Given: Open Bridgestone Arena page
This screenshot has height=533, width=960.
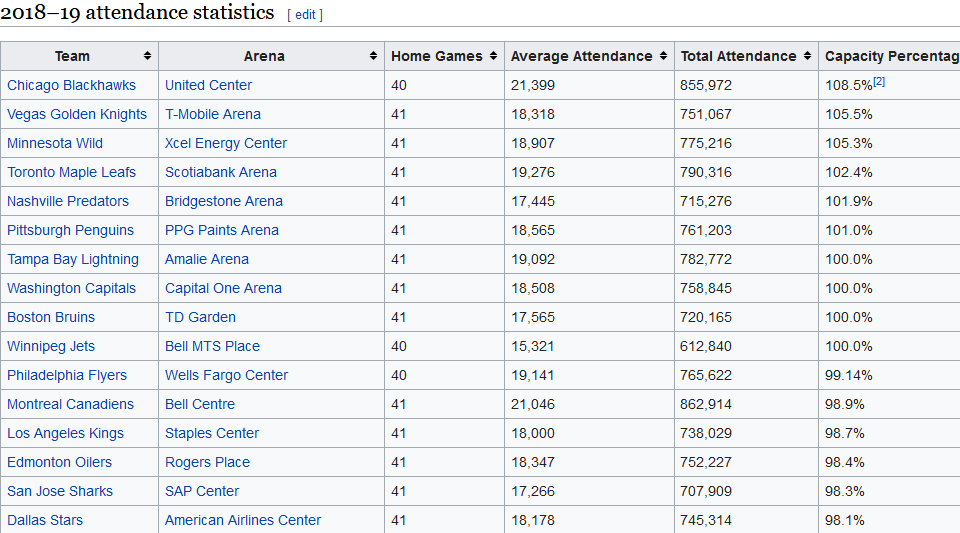Looking at the screenshot, I should tap(224, 201).
